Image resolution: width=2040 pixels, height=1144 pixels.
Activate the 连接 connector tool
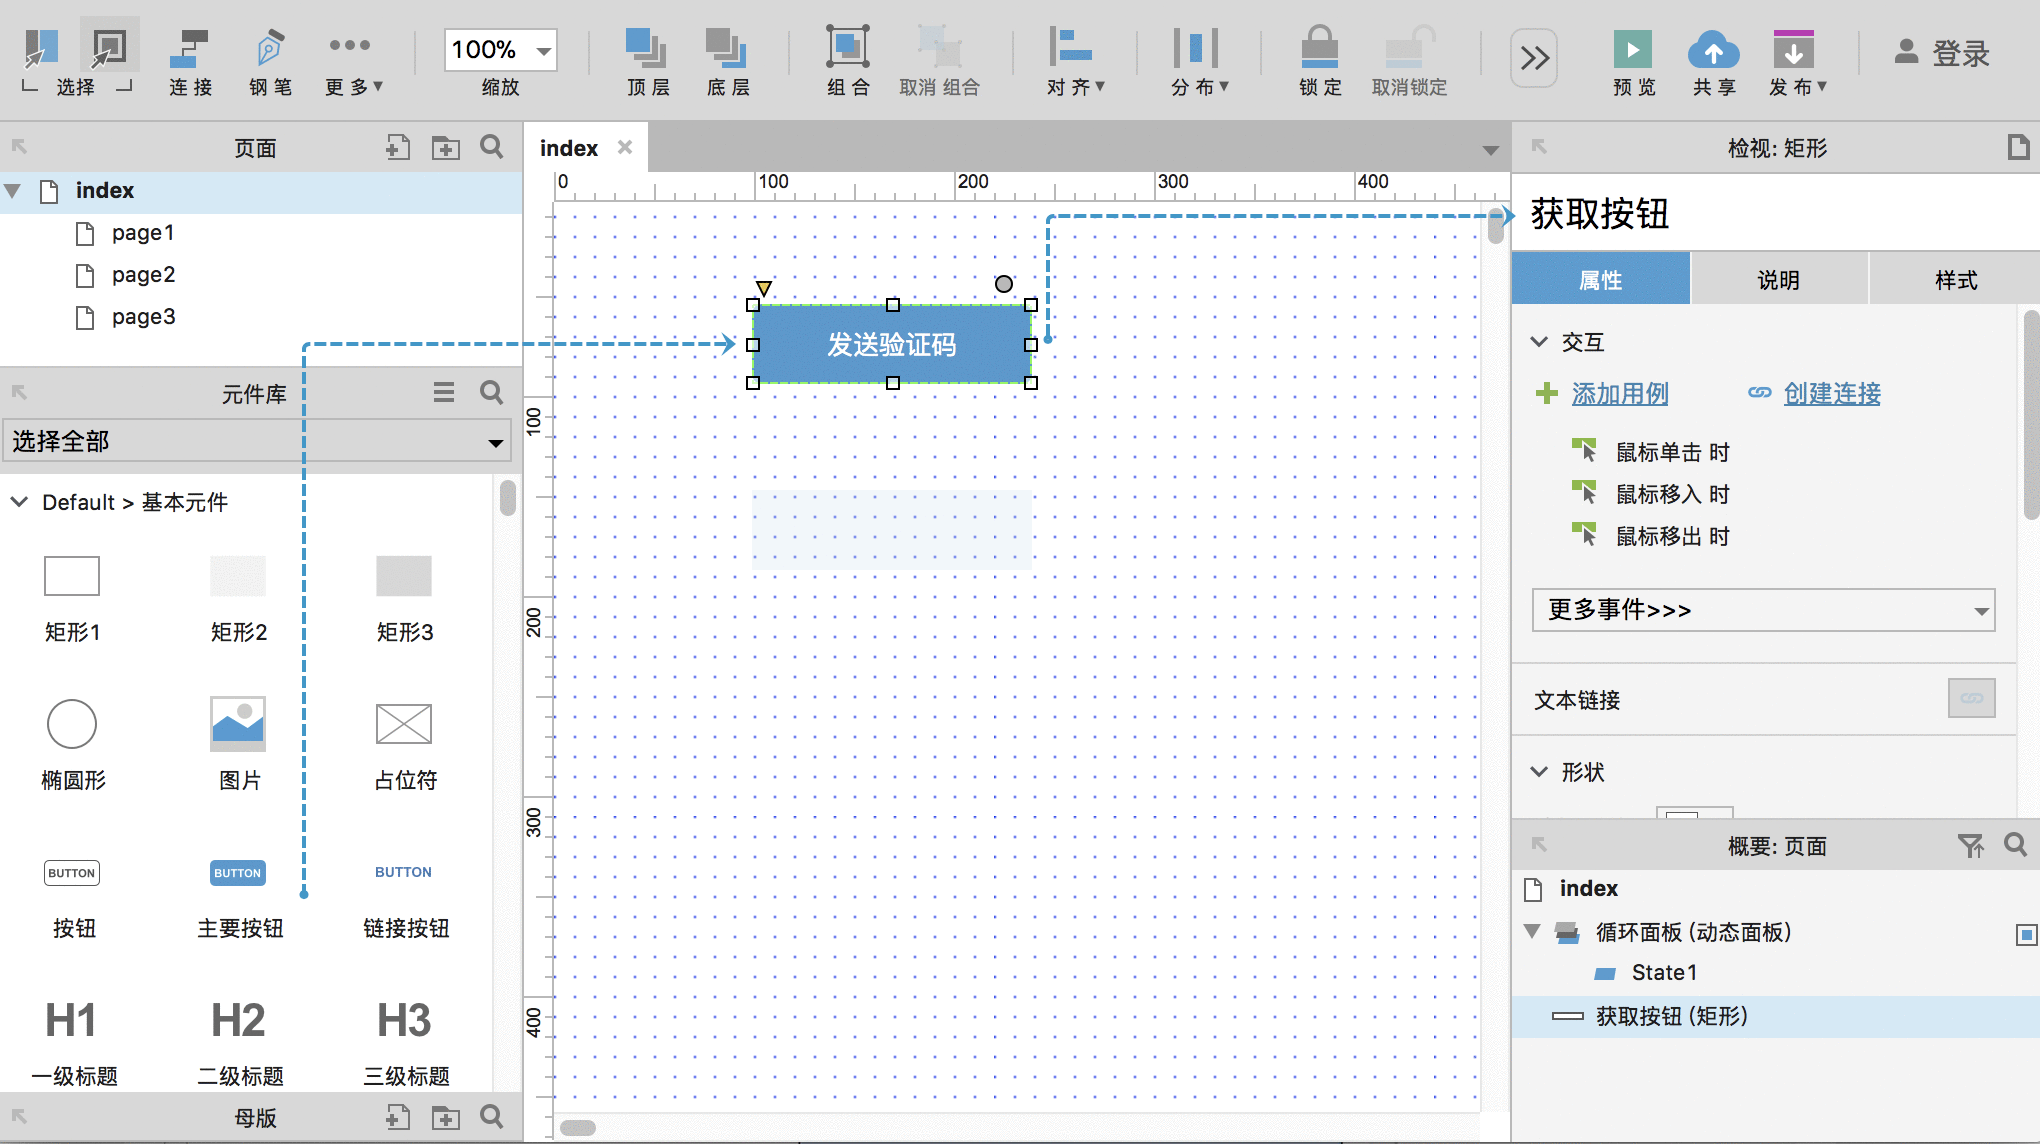(190, 60)
